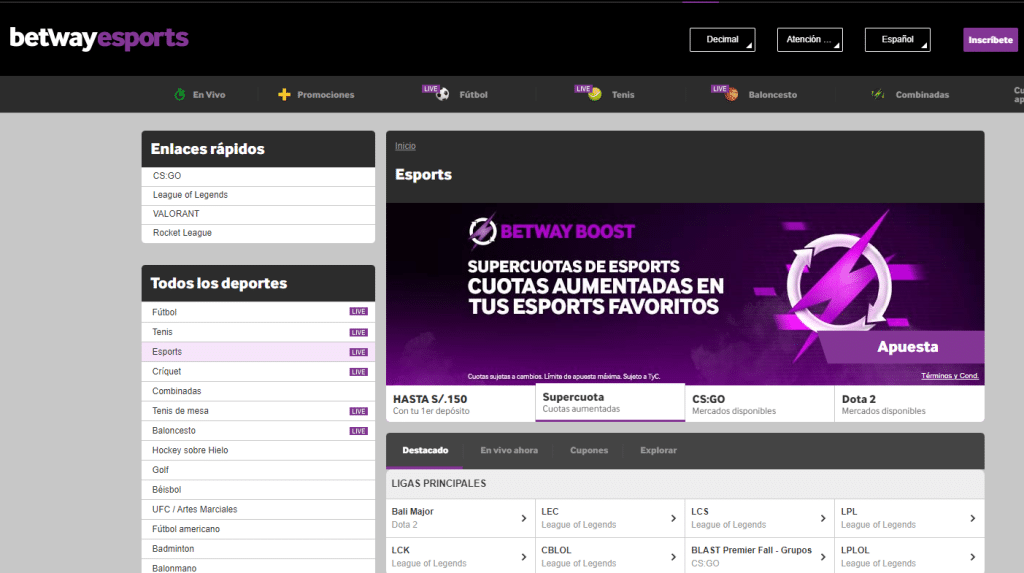Select Badminton in sports list

click(x=258, y=549)
